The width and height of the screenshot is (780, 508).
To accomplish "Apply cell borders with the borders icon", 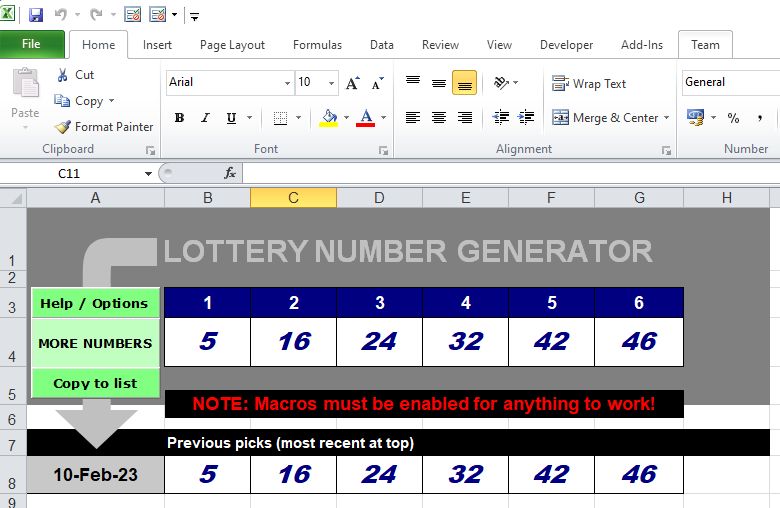I will [281, 118].
